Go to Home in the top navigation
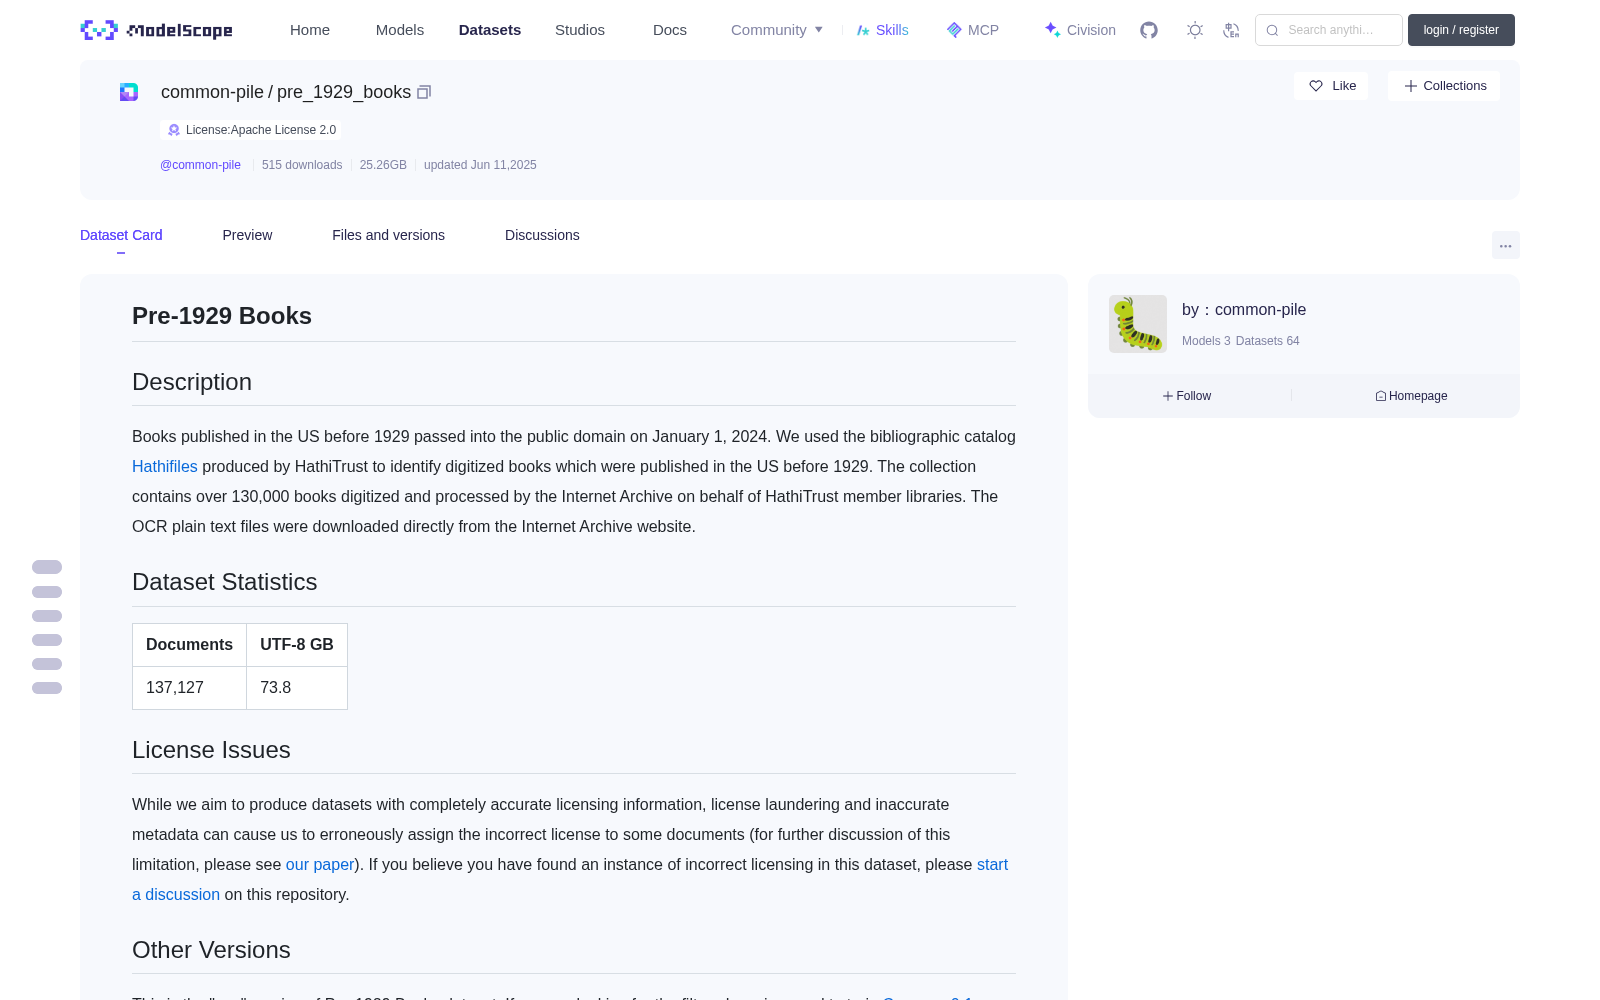Image resolution: width=1600 pixels, height=1000 pixels. click(310, 30)
